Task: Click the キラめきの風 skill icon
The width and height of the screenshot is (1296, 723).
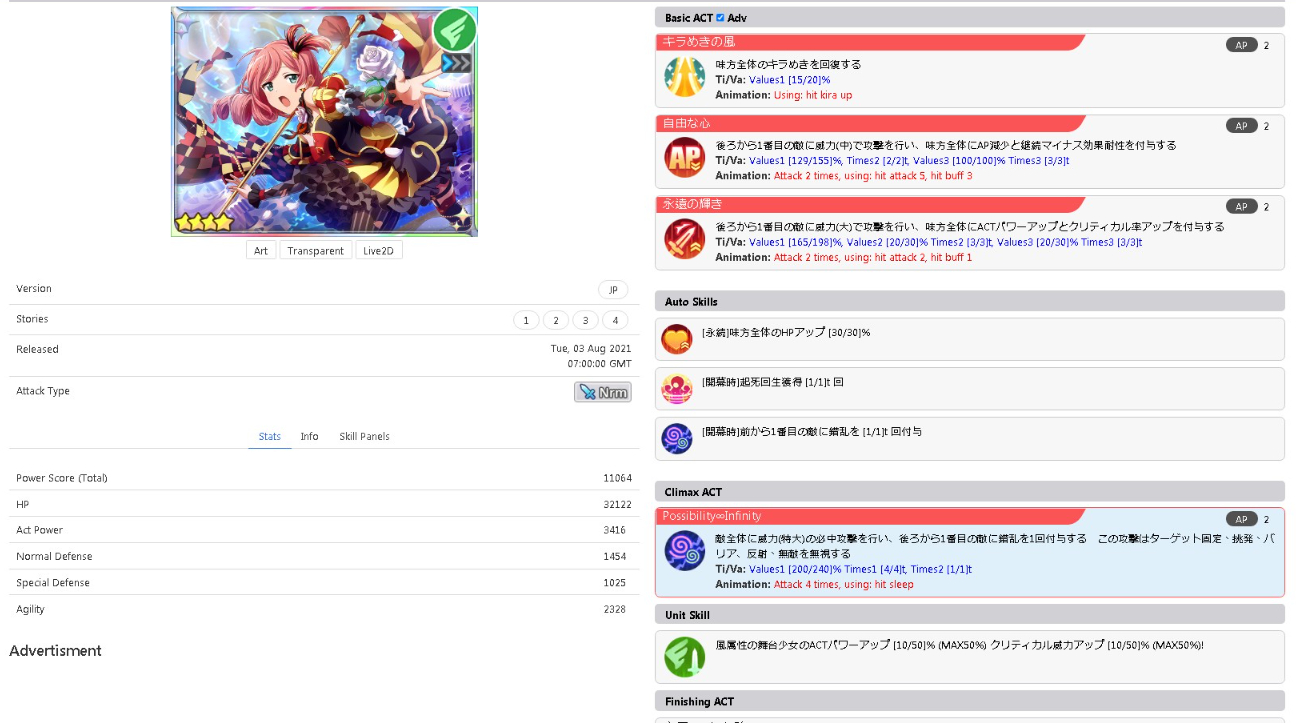Action: pos(684,77)
